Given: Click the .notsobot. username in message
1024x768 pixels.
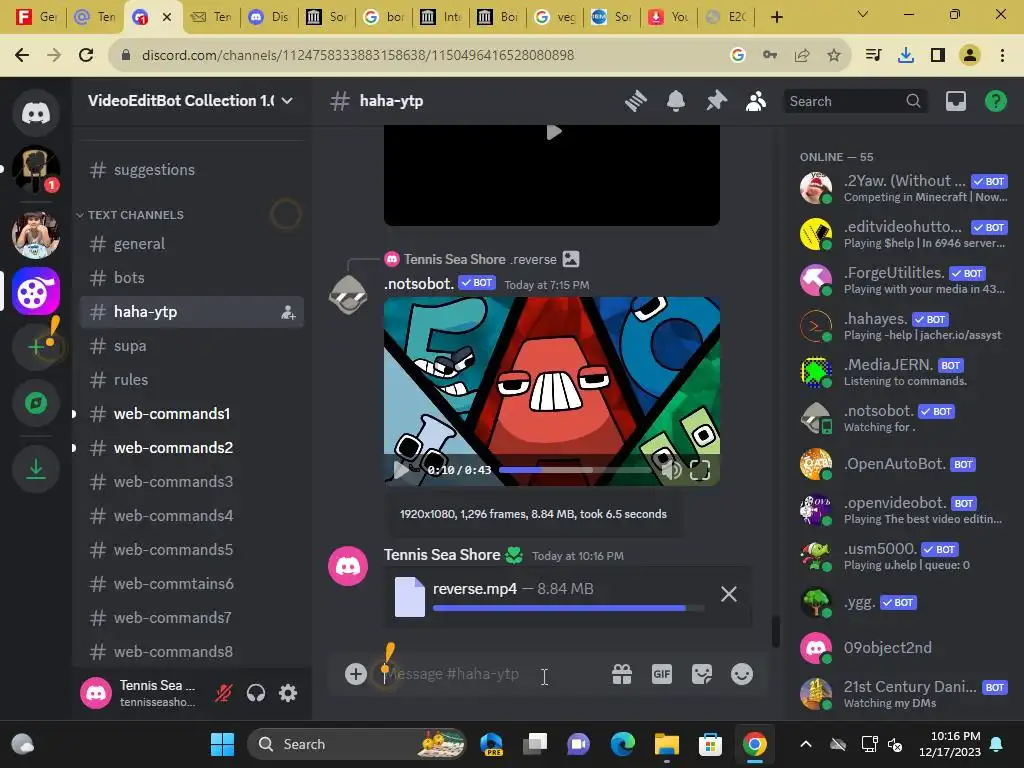Looking at the screenshot, I should coord(419,283).
